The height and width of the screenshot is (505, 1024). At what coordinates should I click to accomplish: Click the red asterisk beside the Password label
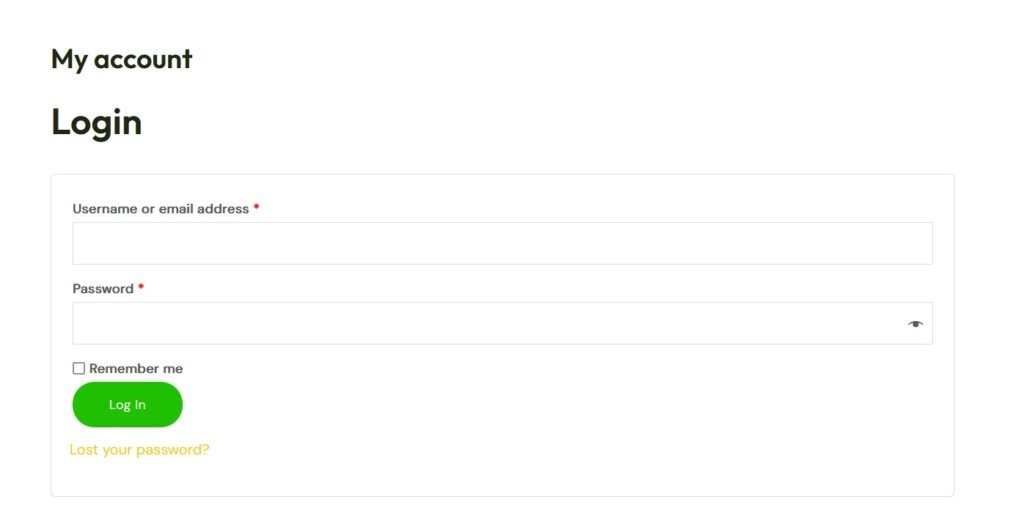click(141, 288)
